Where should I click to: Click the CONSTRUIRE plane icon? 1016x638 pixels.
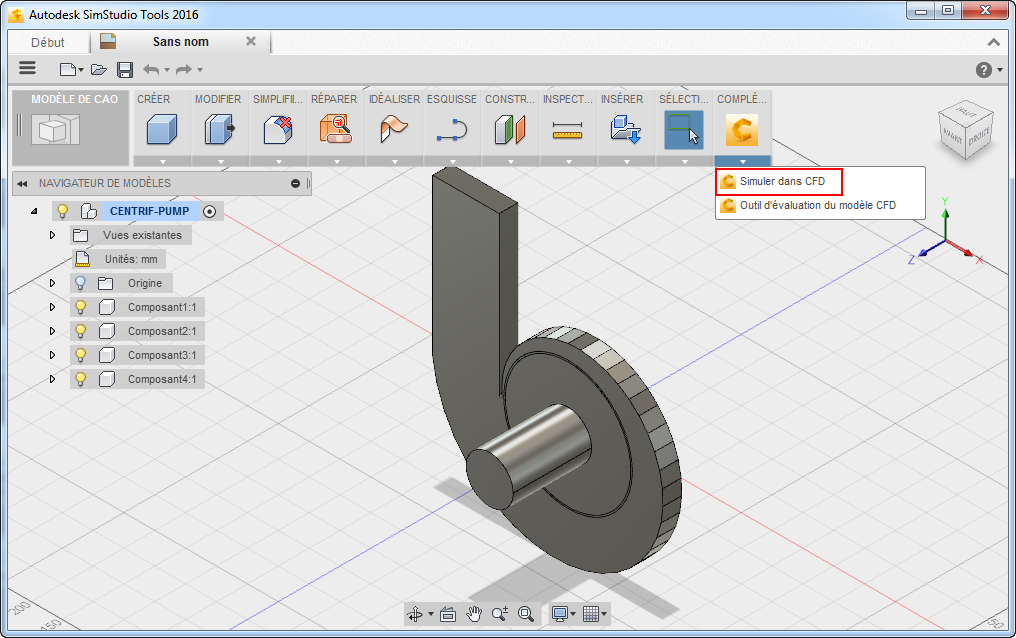pyautogui.click(x=510, y=129)
